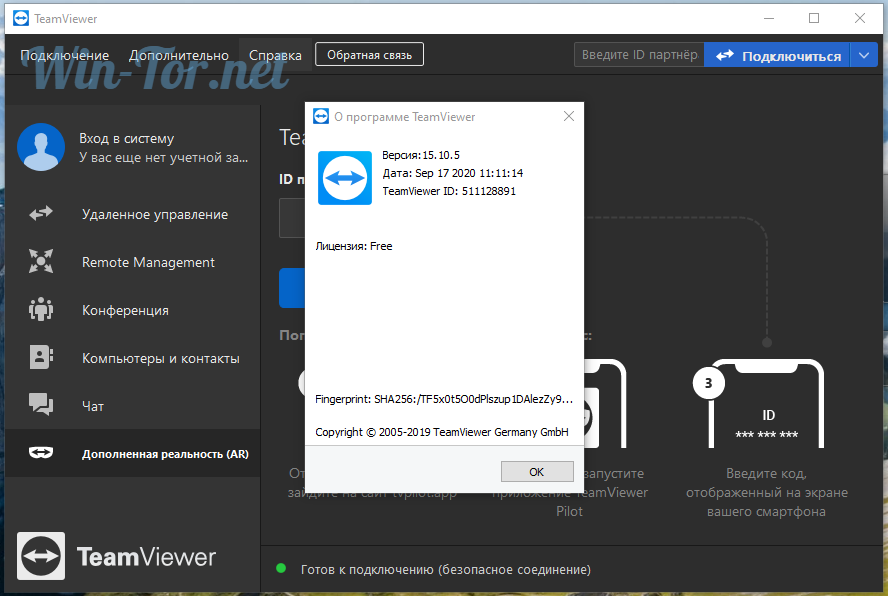Click OK in the About dialog
Image resolution: width=888 pixels, height=596 pixels.
pyautogui.click(x=537, y=471)
